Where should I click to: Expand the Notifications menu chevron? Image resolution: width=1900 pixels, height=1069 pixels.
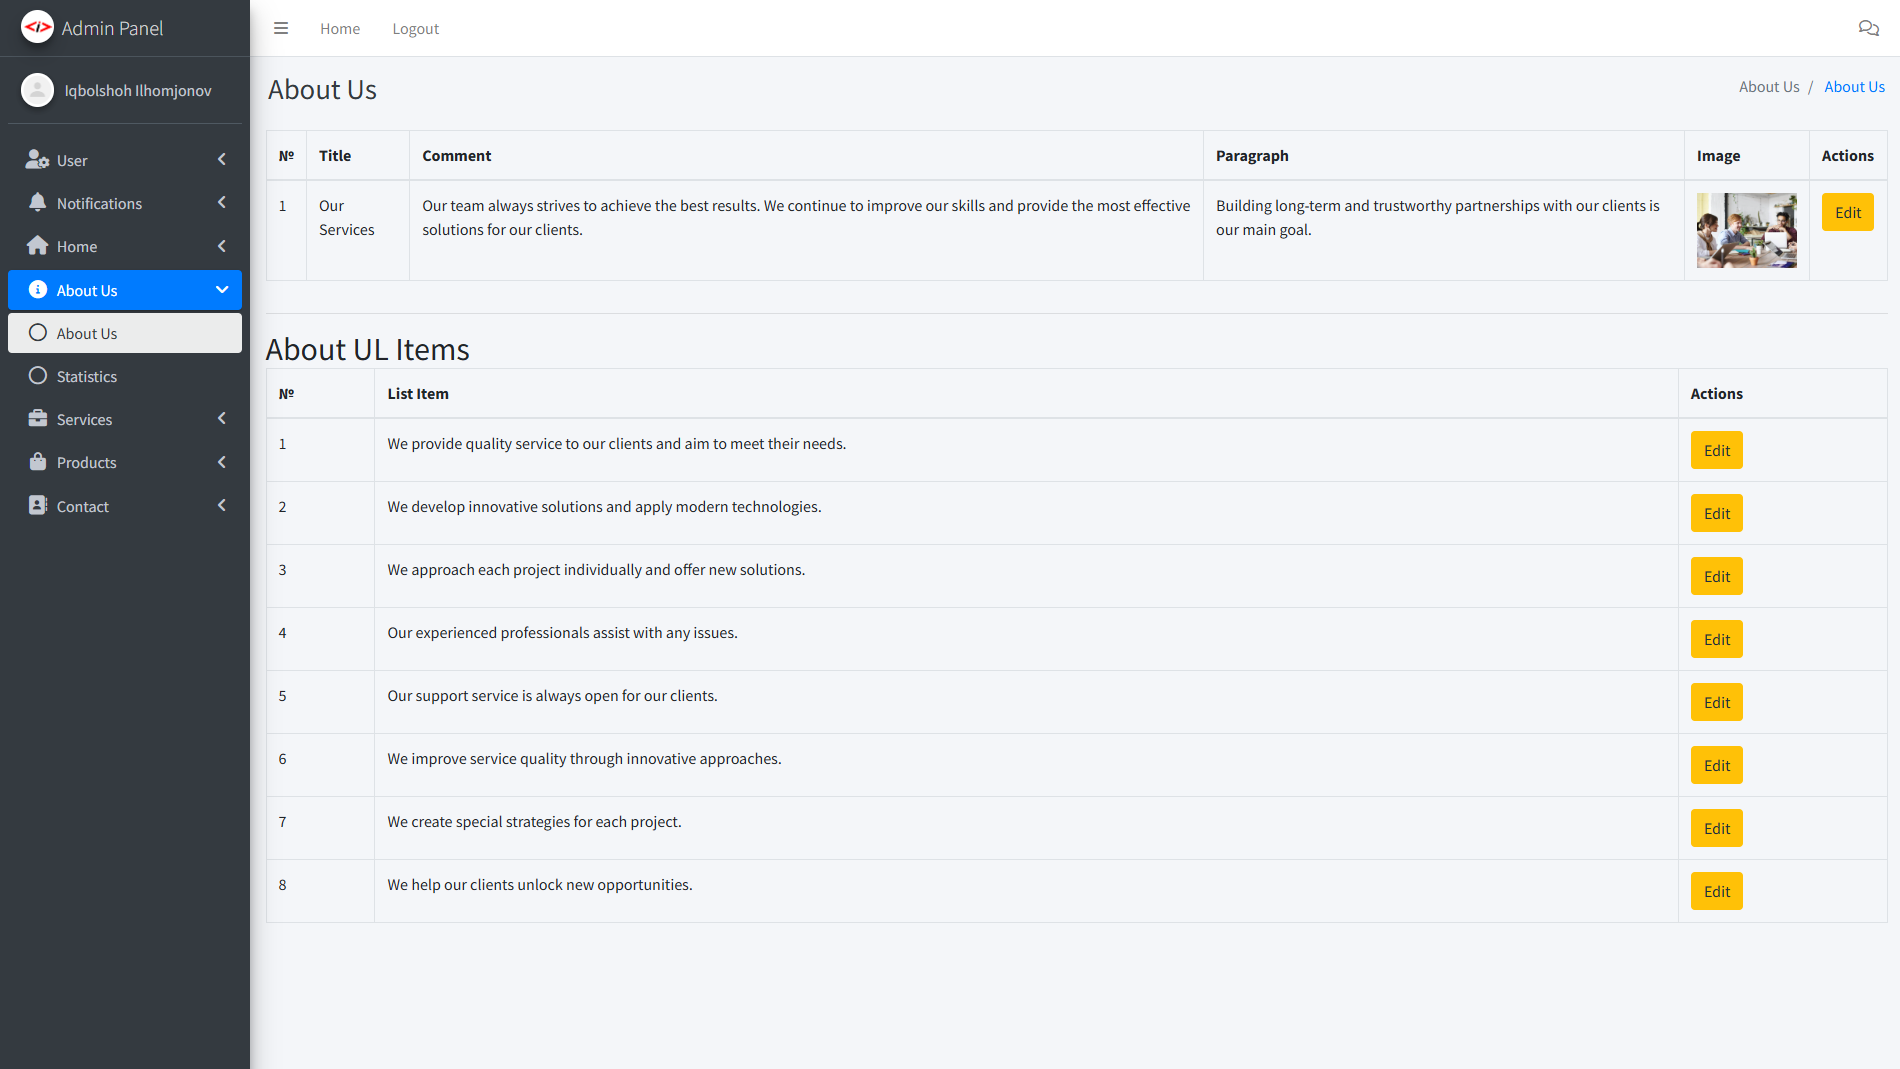click(x=222, y=203)
